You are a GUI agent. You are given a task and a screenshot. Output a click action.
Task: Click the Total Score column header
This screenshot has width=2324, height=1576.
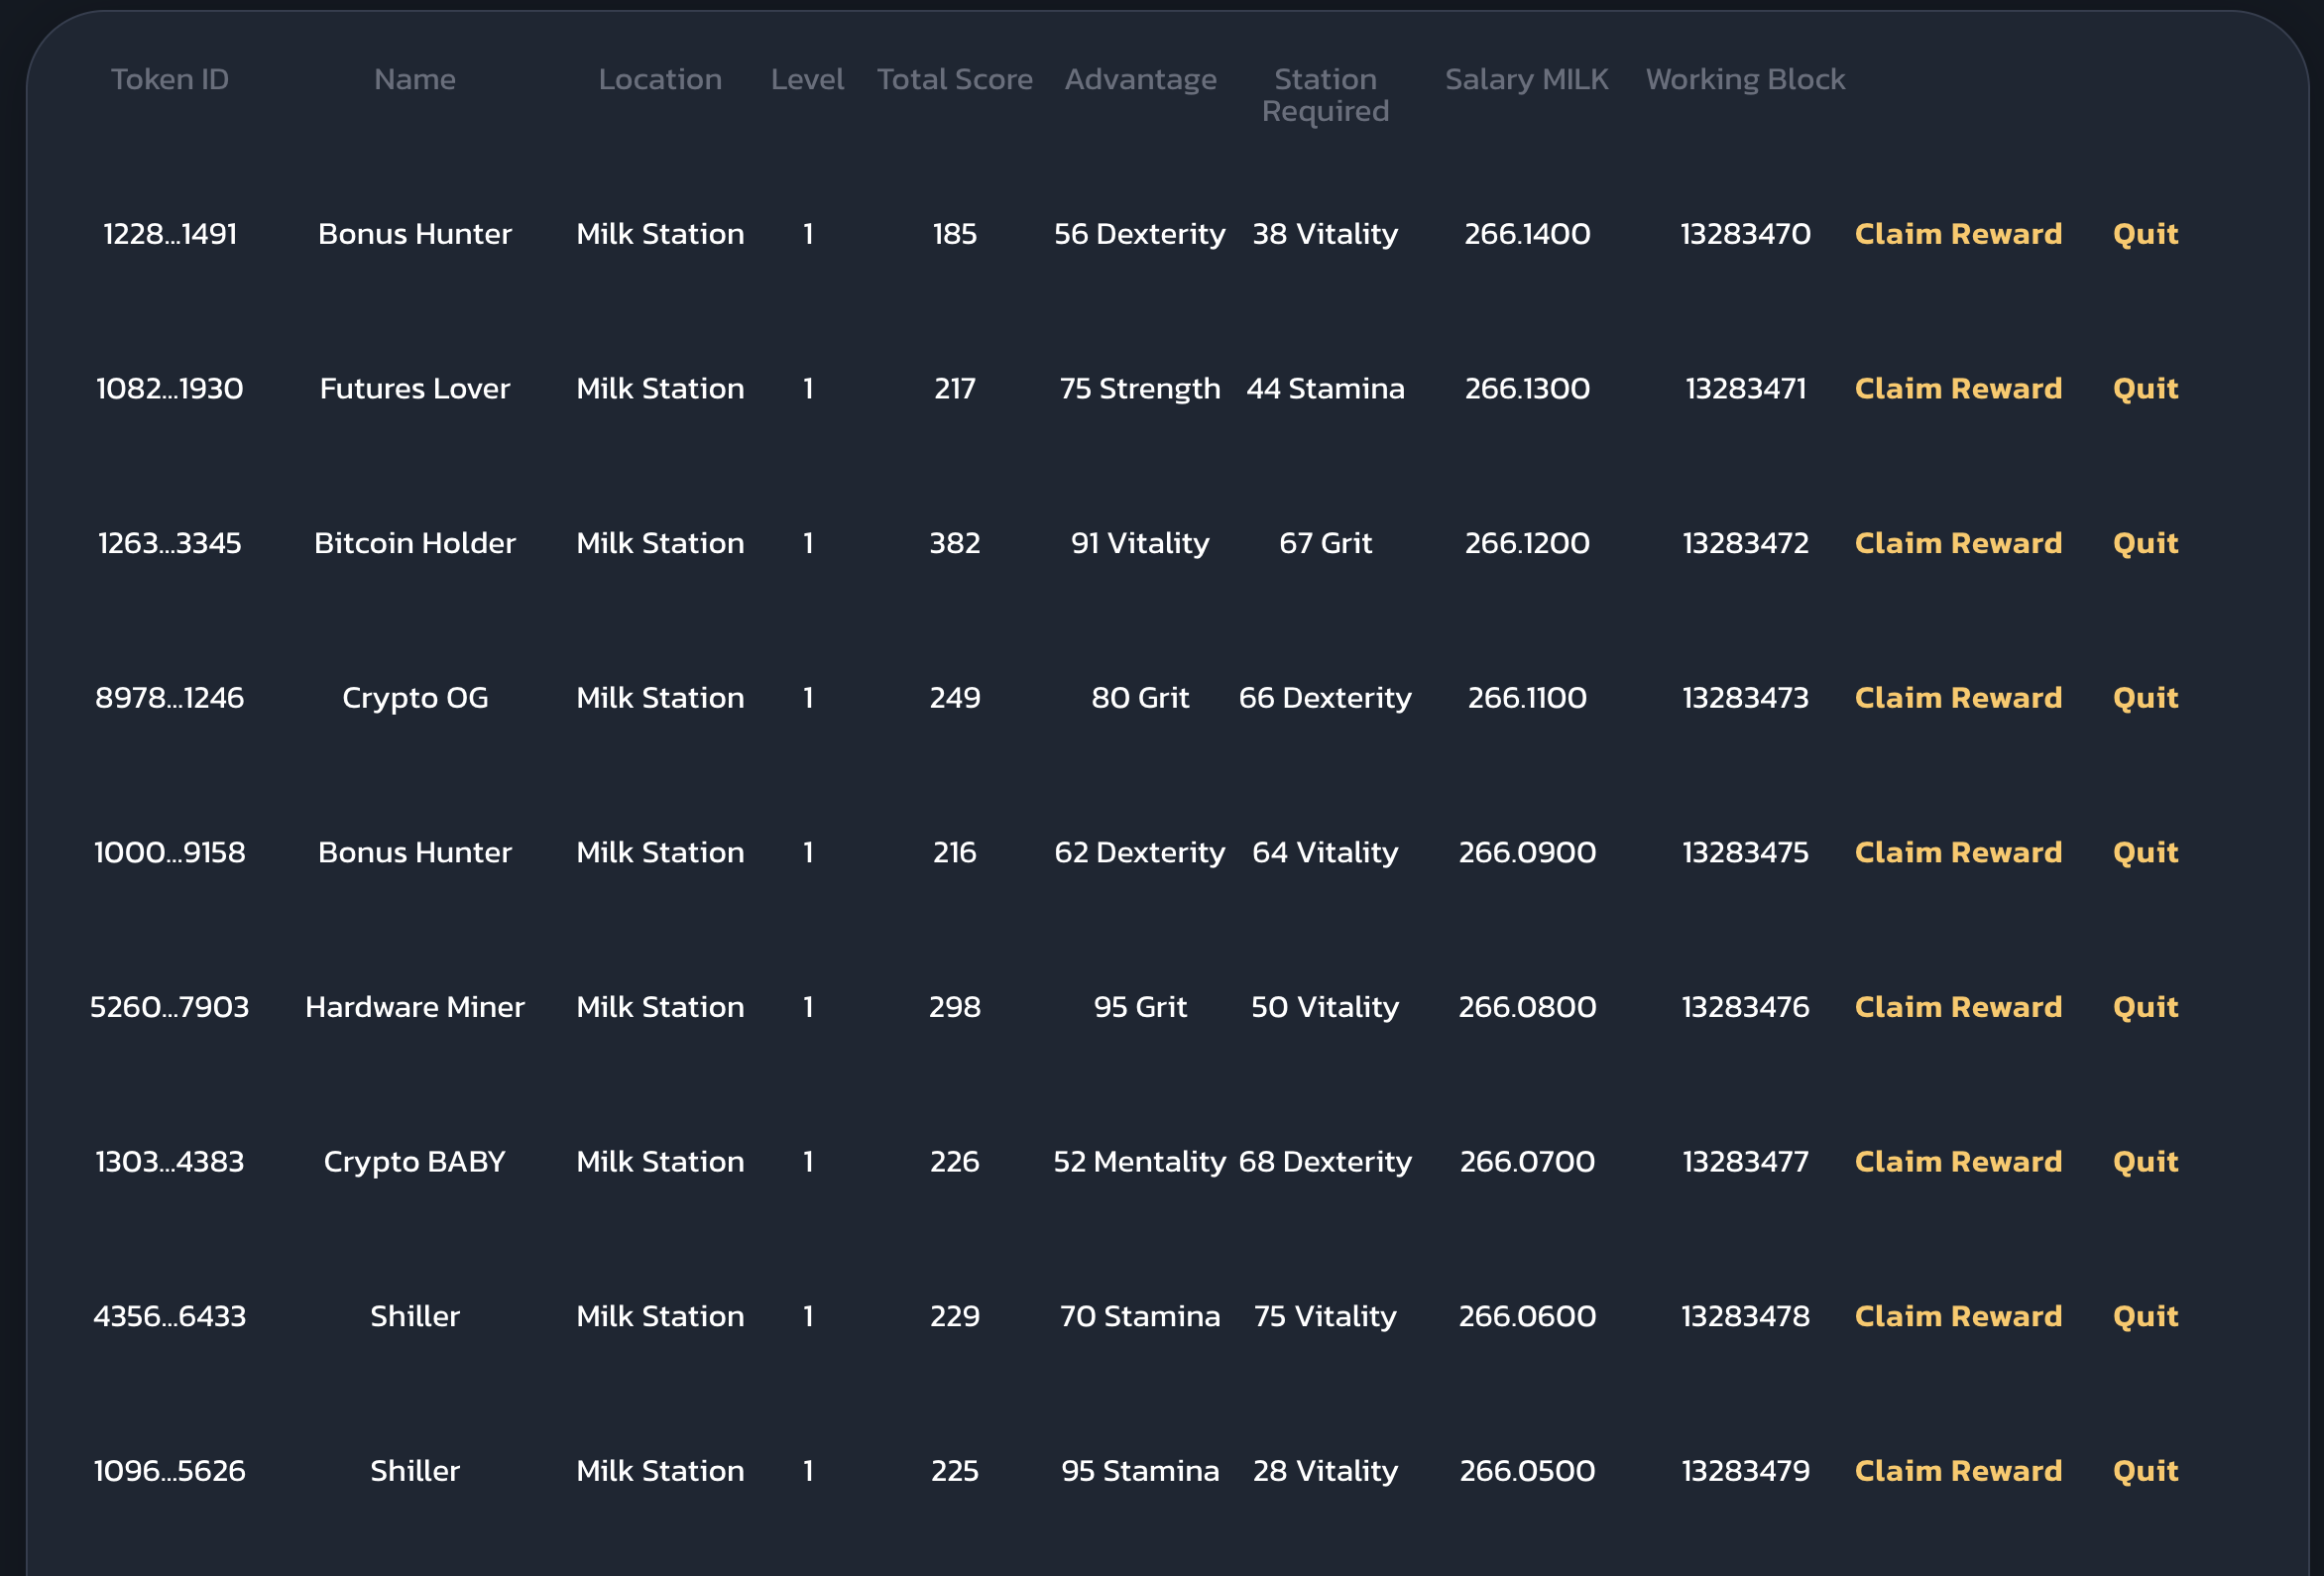pyautogui.click(x=954, y=79)
